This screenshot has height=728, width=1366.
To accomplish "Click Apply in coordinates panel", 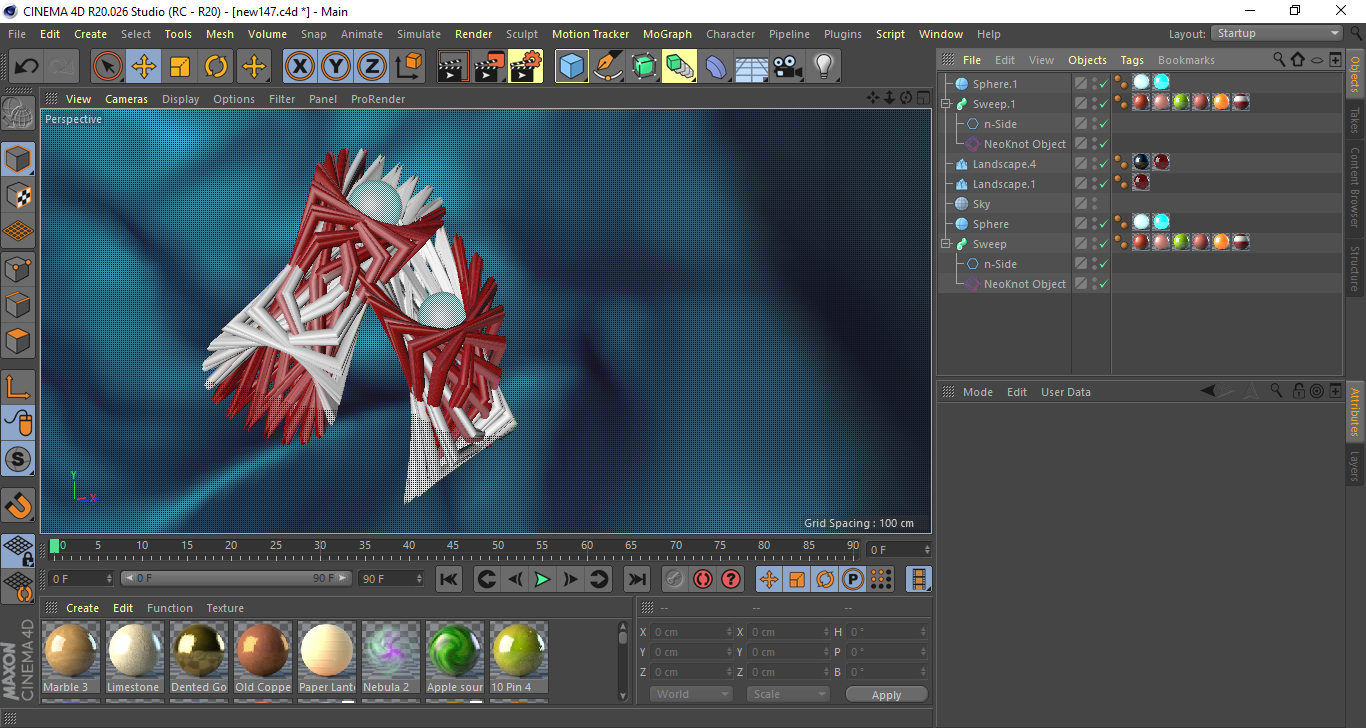I will pos(886,694).
